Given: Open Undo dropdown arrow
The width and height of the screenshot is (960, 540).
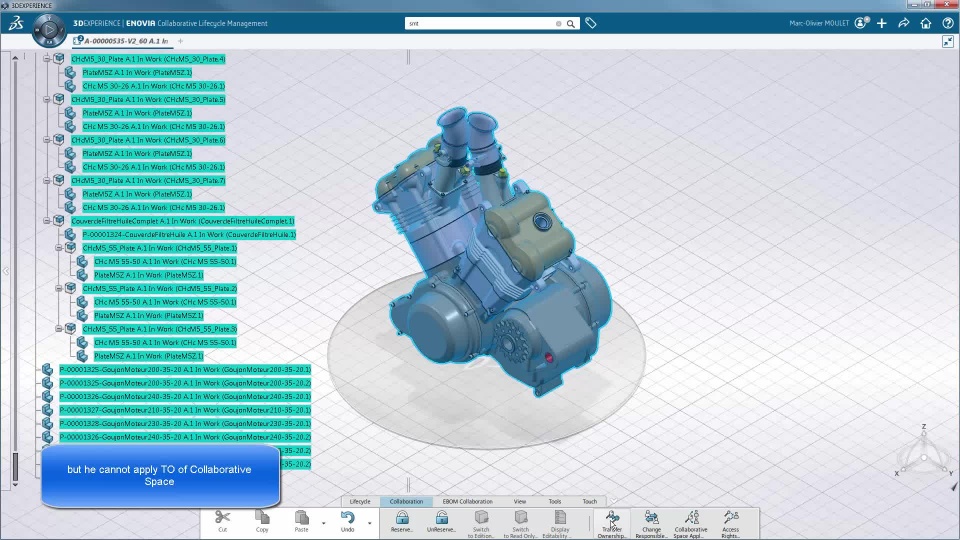Looking at the screenshot, I should pos(369,523).
